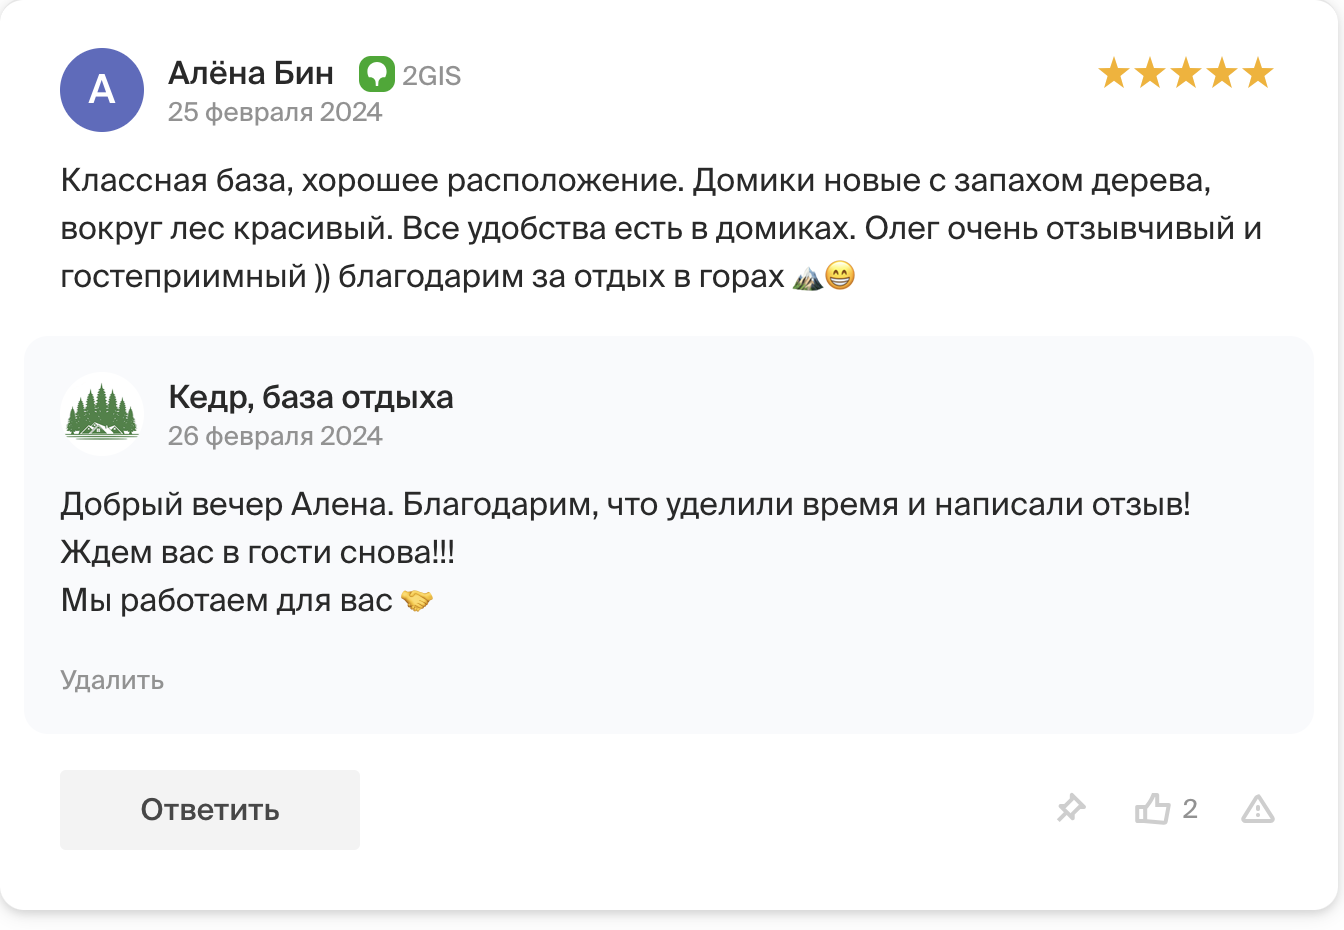
Task: Open reviewer name Алёна Бин
Action: 251,73
